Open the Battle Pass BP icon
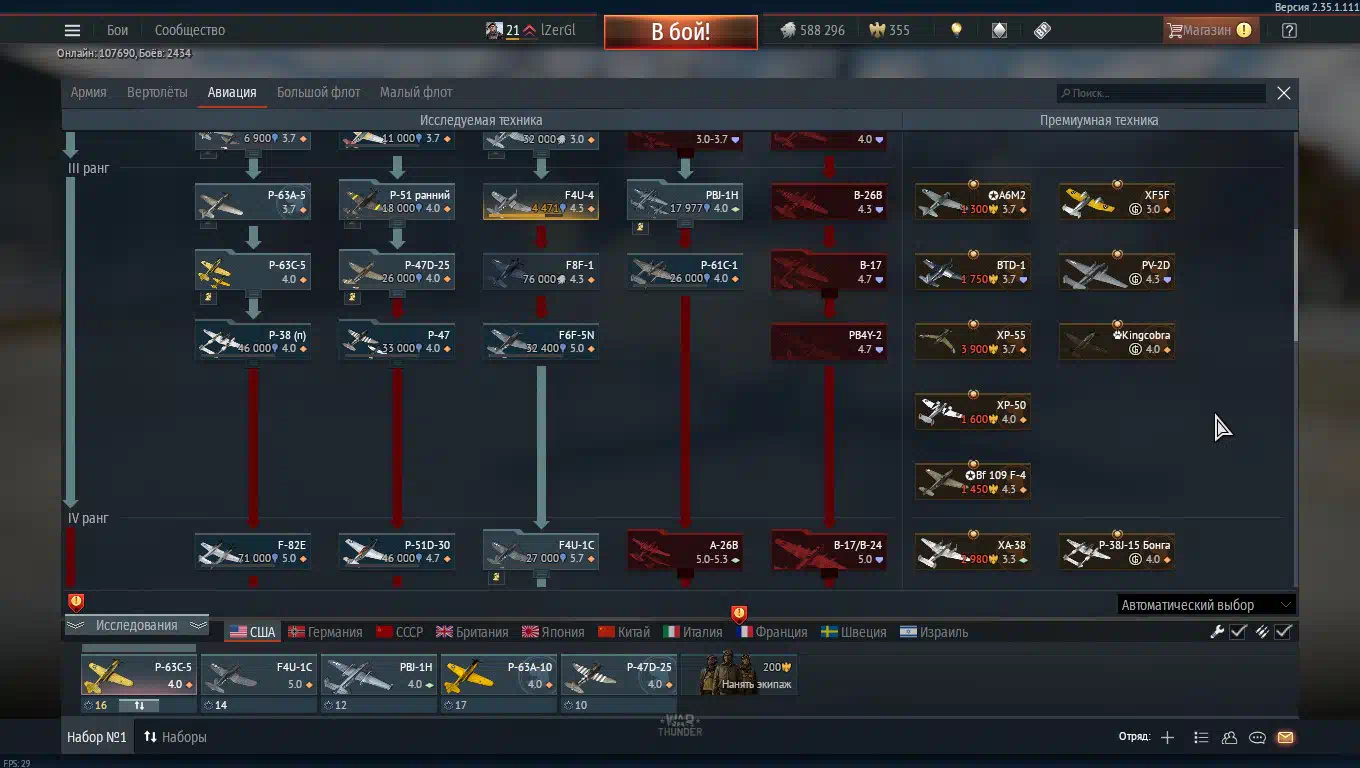Screen dimensions: 1360x768 1042,30
